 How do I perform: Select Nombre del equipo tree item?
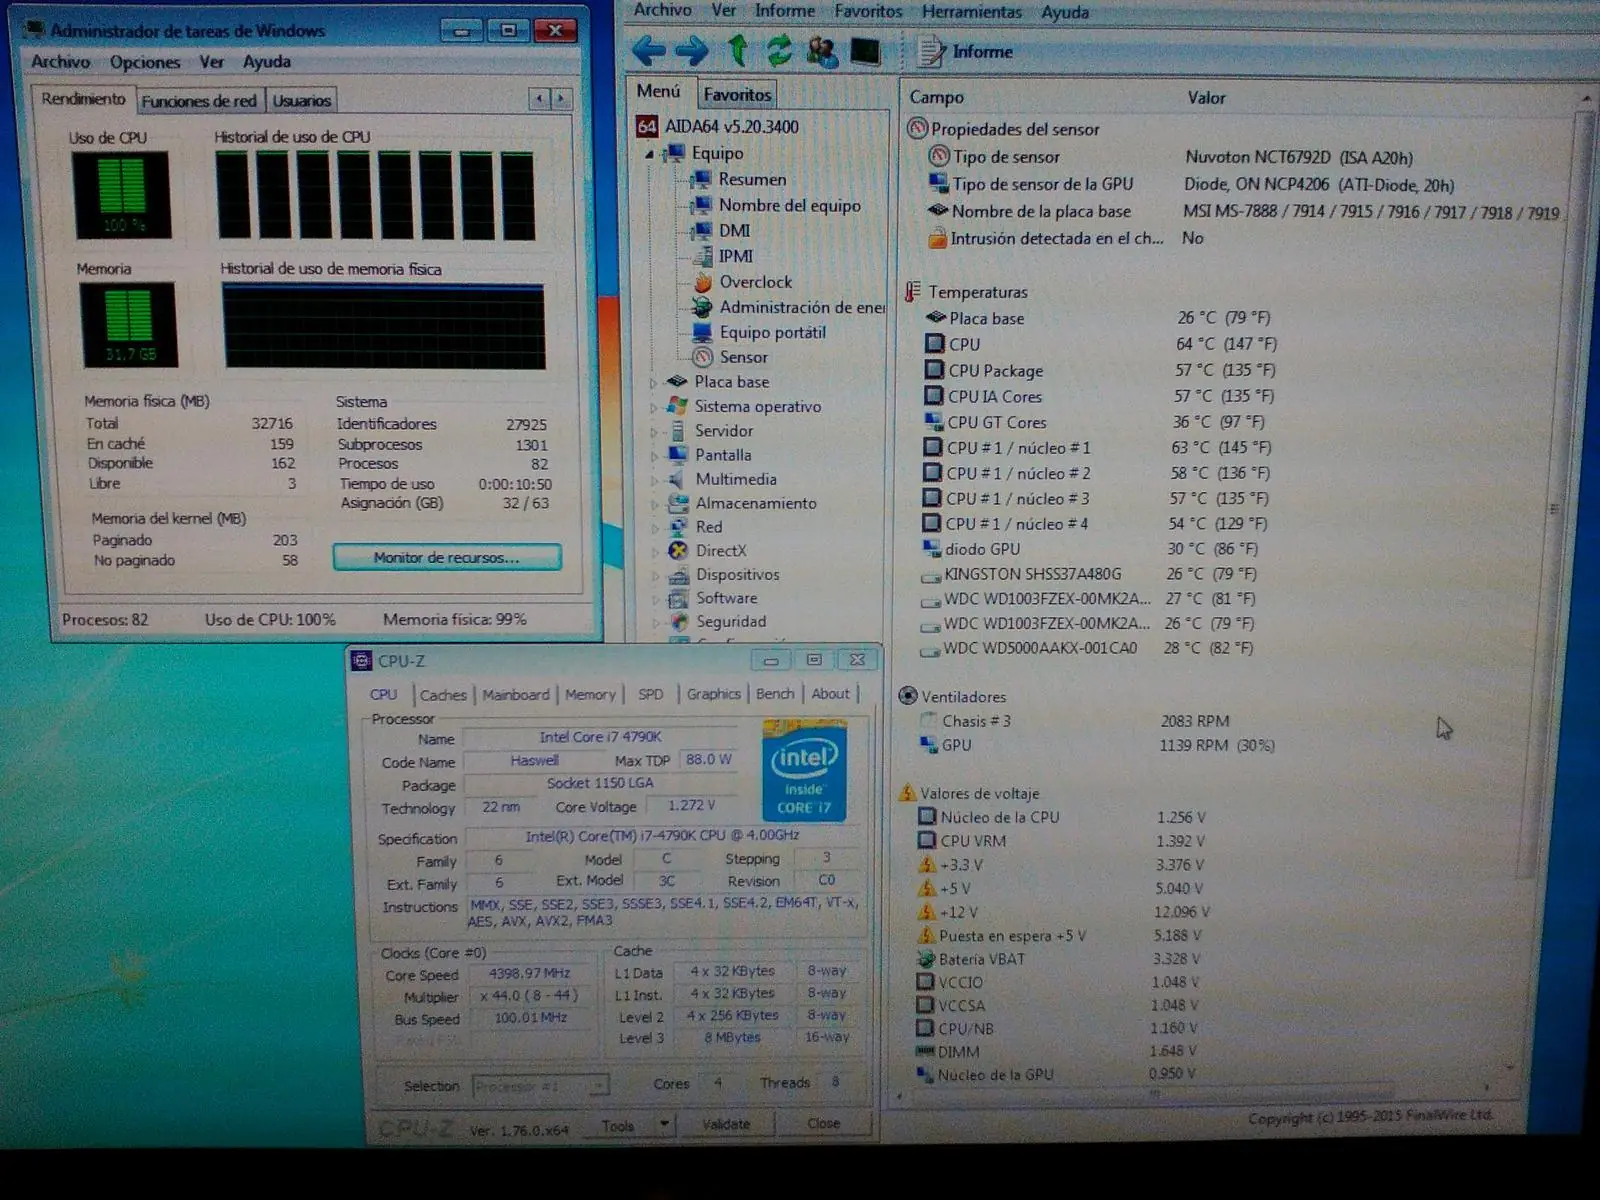tap(789, 205)
